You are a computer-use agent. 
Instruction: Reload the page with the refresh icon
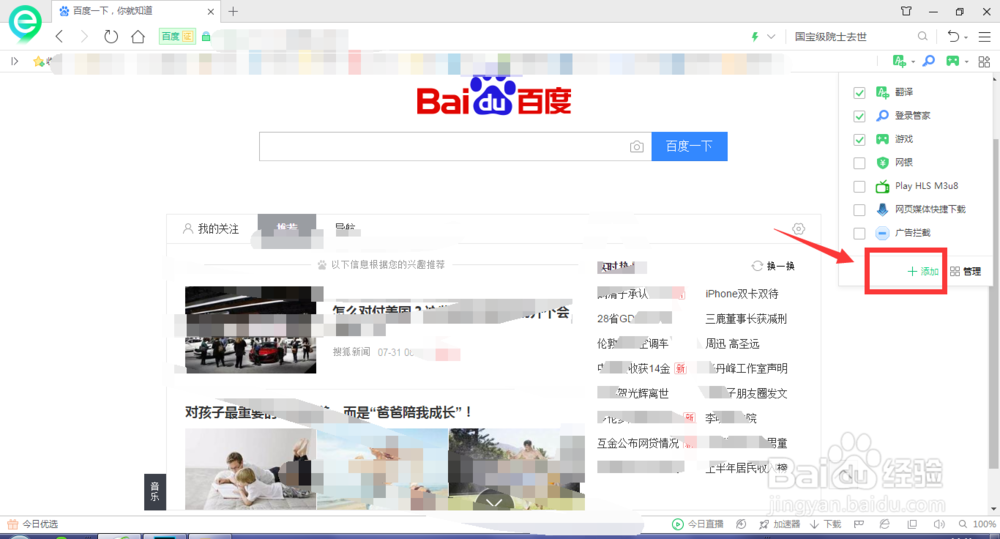tap(111, 36)
